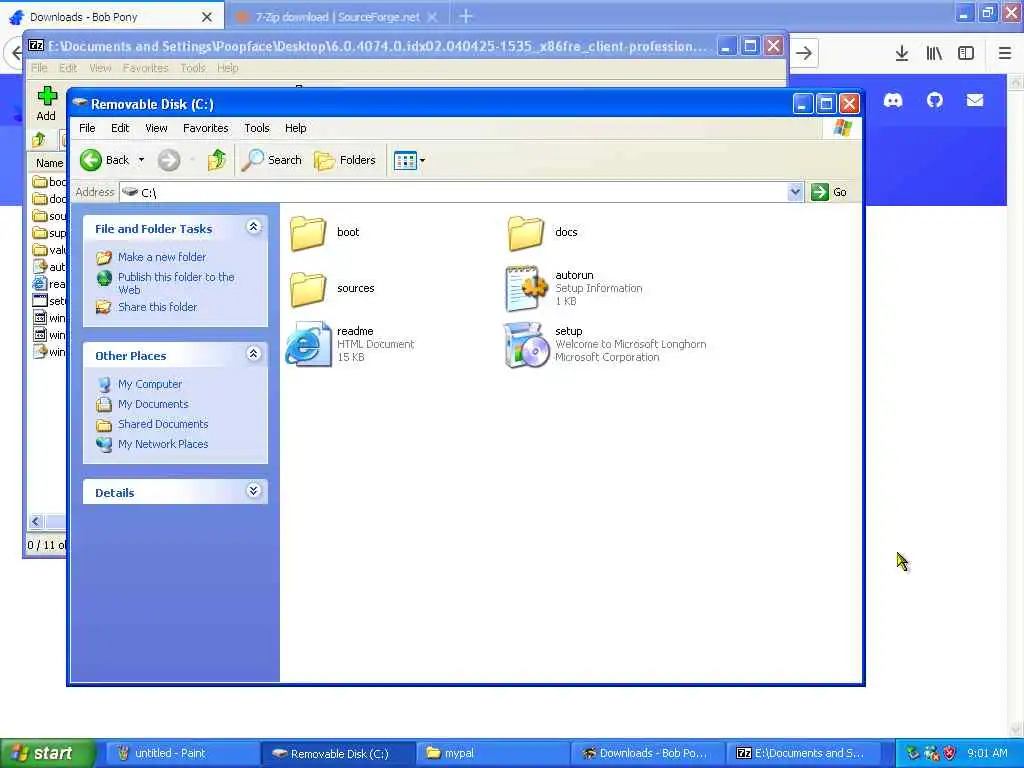Select the setup Longhorn installer icon
The width and height of the screenshot is (1024, 768).
pyautogui.click(x=526, y=344)
